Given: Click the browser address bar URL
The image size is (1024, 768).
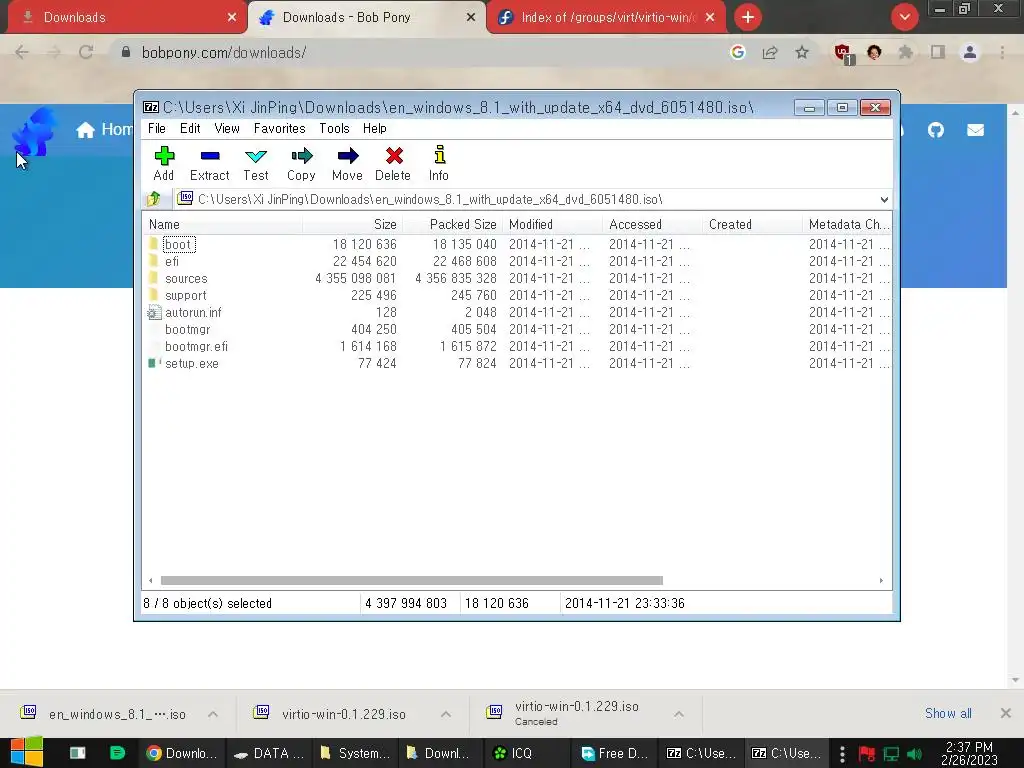Looking at the screenshot, I should pos(224,52).
